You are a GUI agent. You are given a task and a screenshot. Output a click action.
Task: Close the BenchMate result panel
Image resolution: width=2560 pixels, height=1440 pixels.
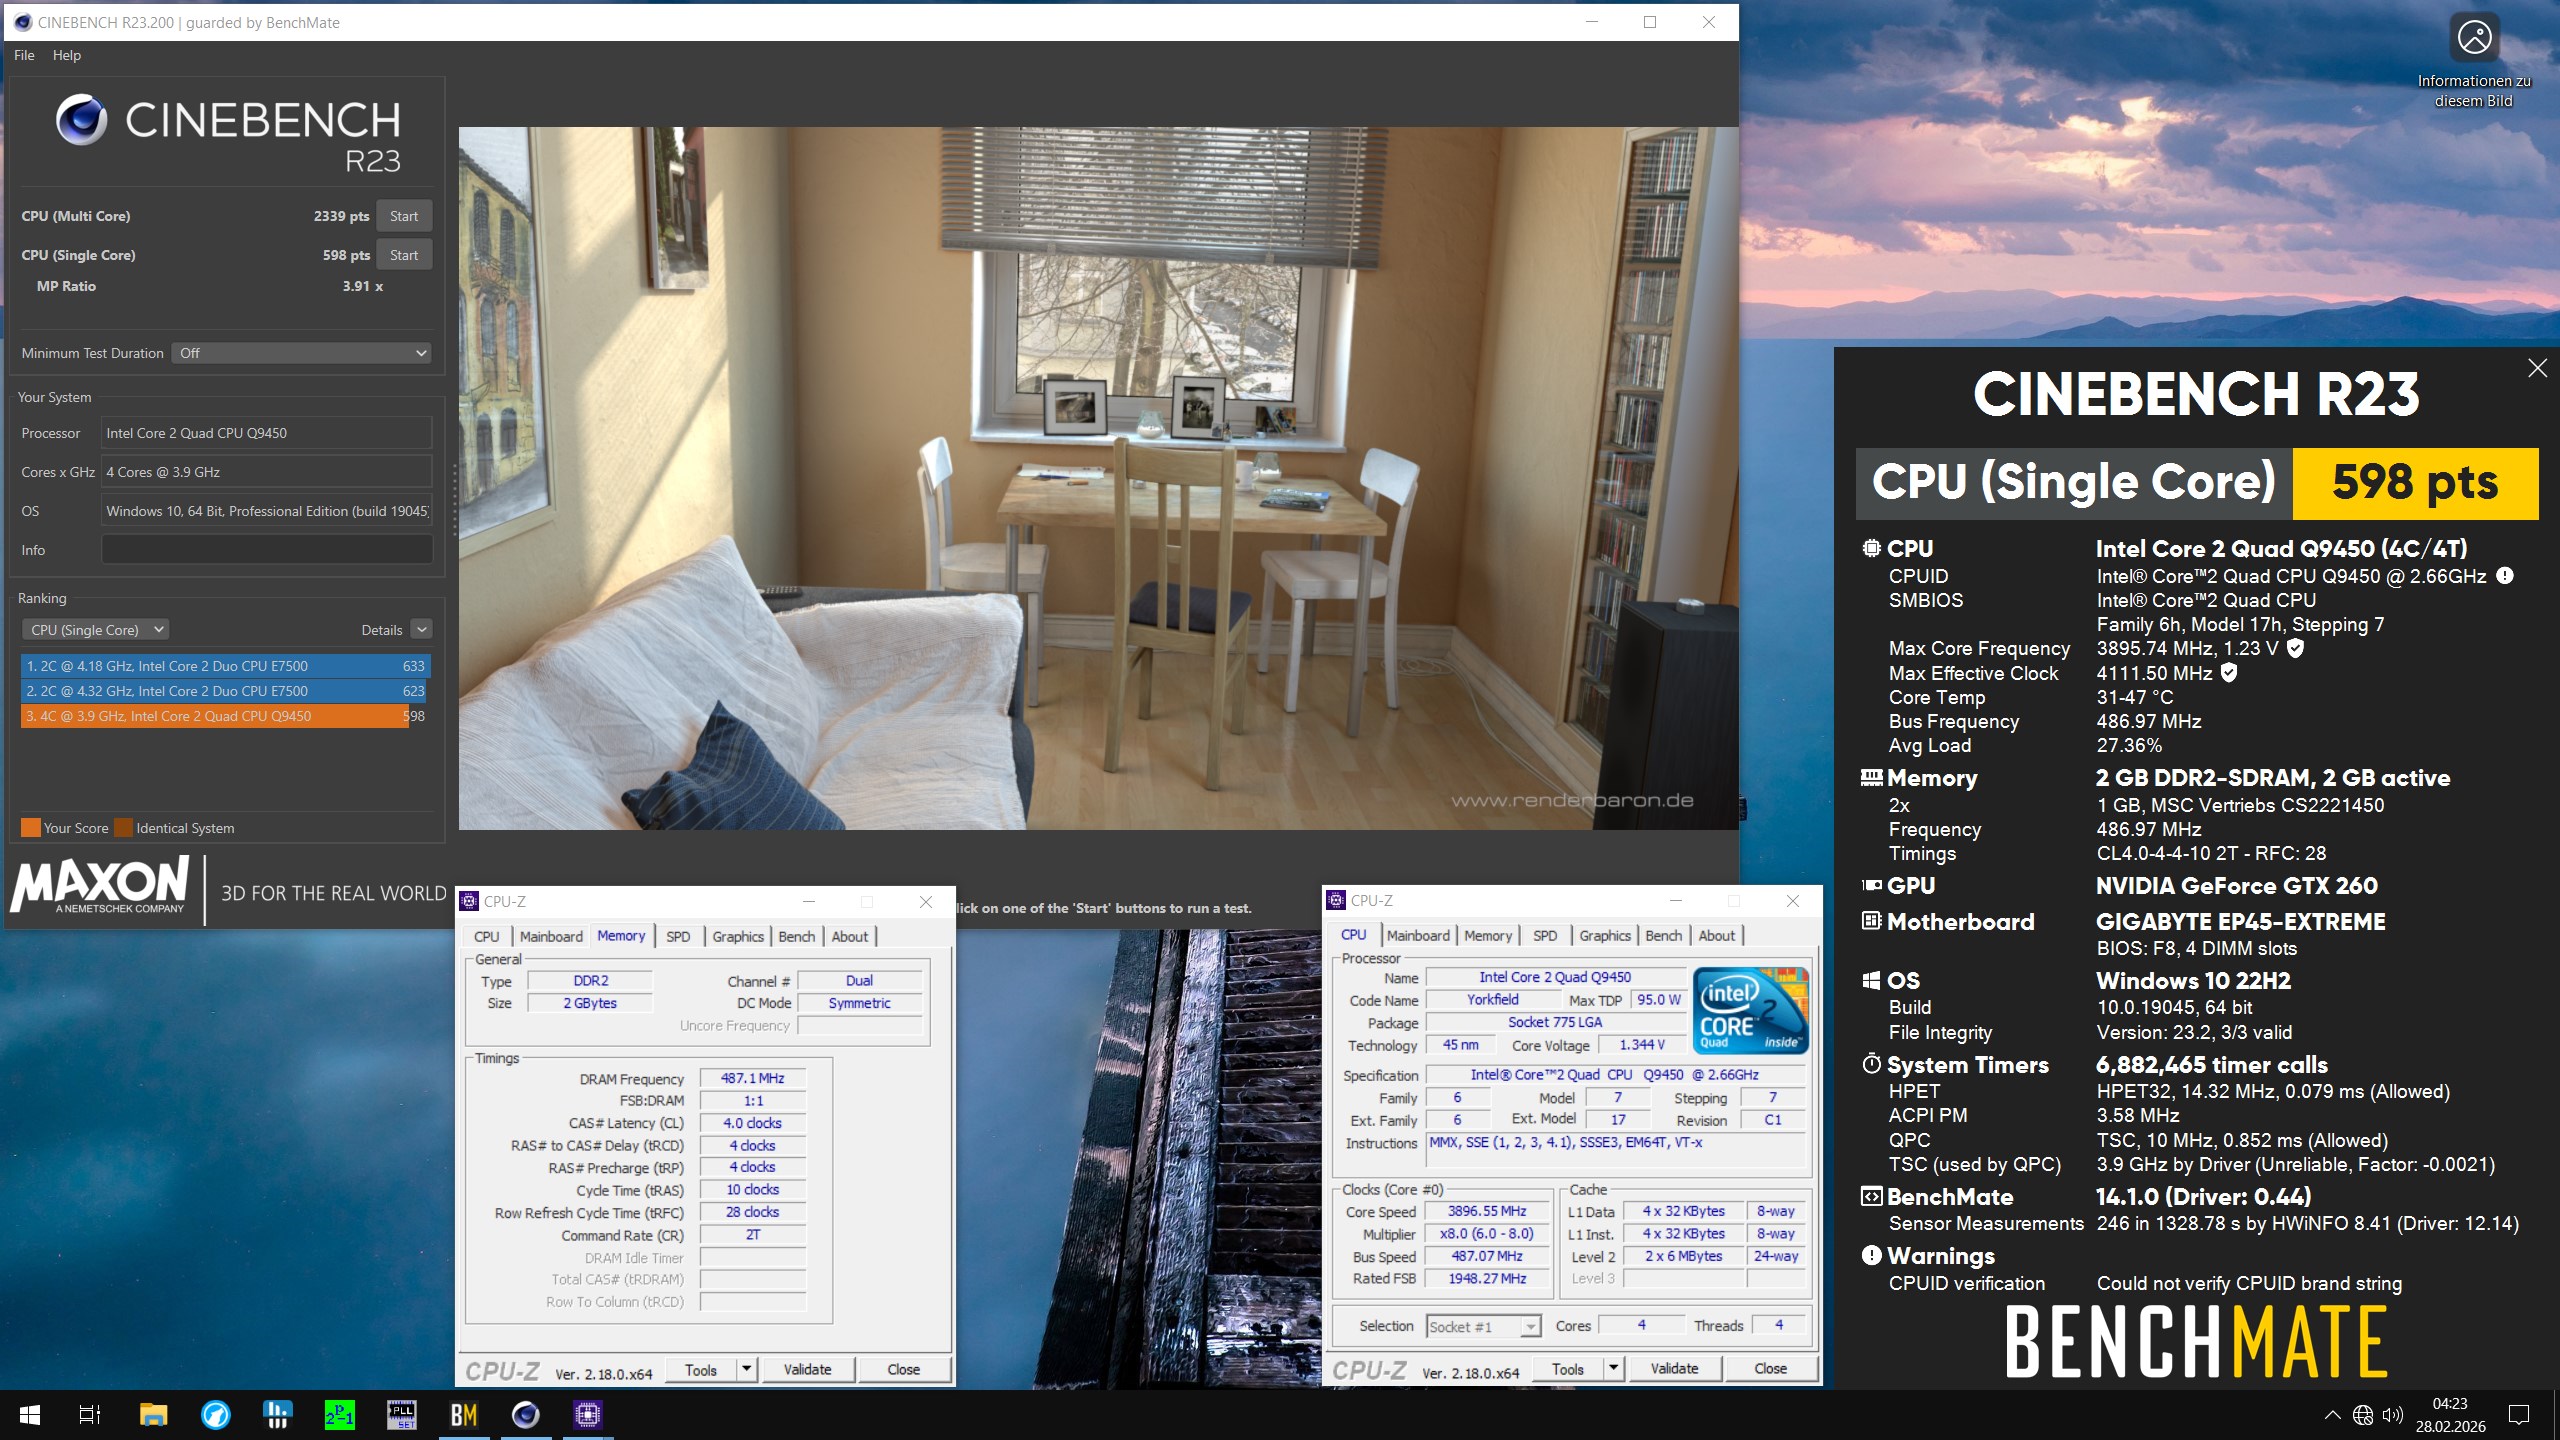(2537, 368)
